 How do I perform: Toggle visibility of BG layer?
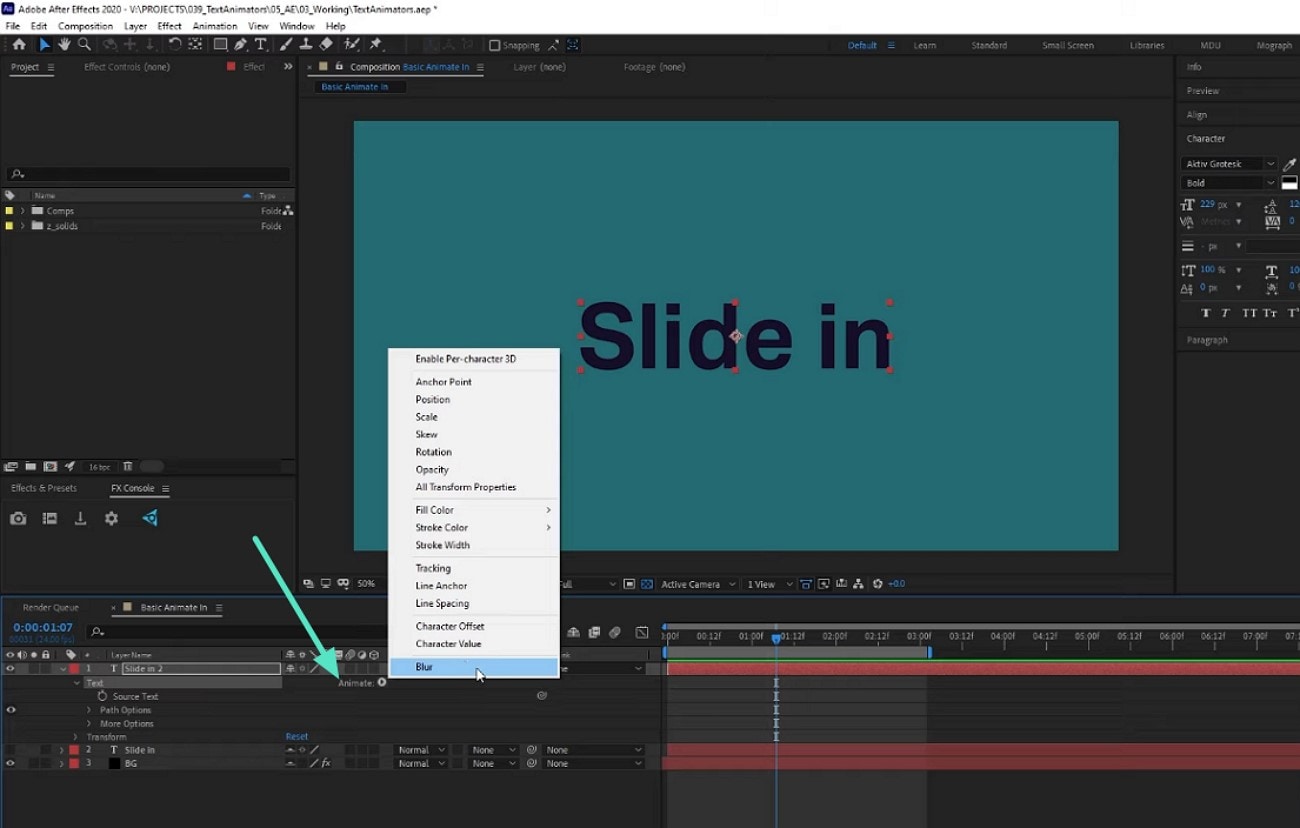coord(11,763)
